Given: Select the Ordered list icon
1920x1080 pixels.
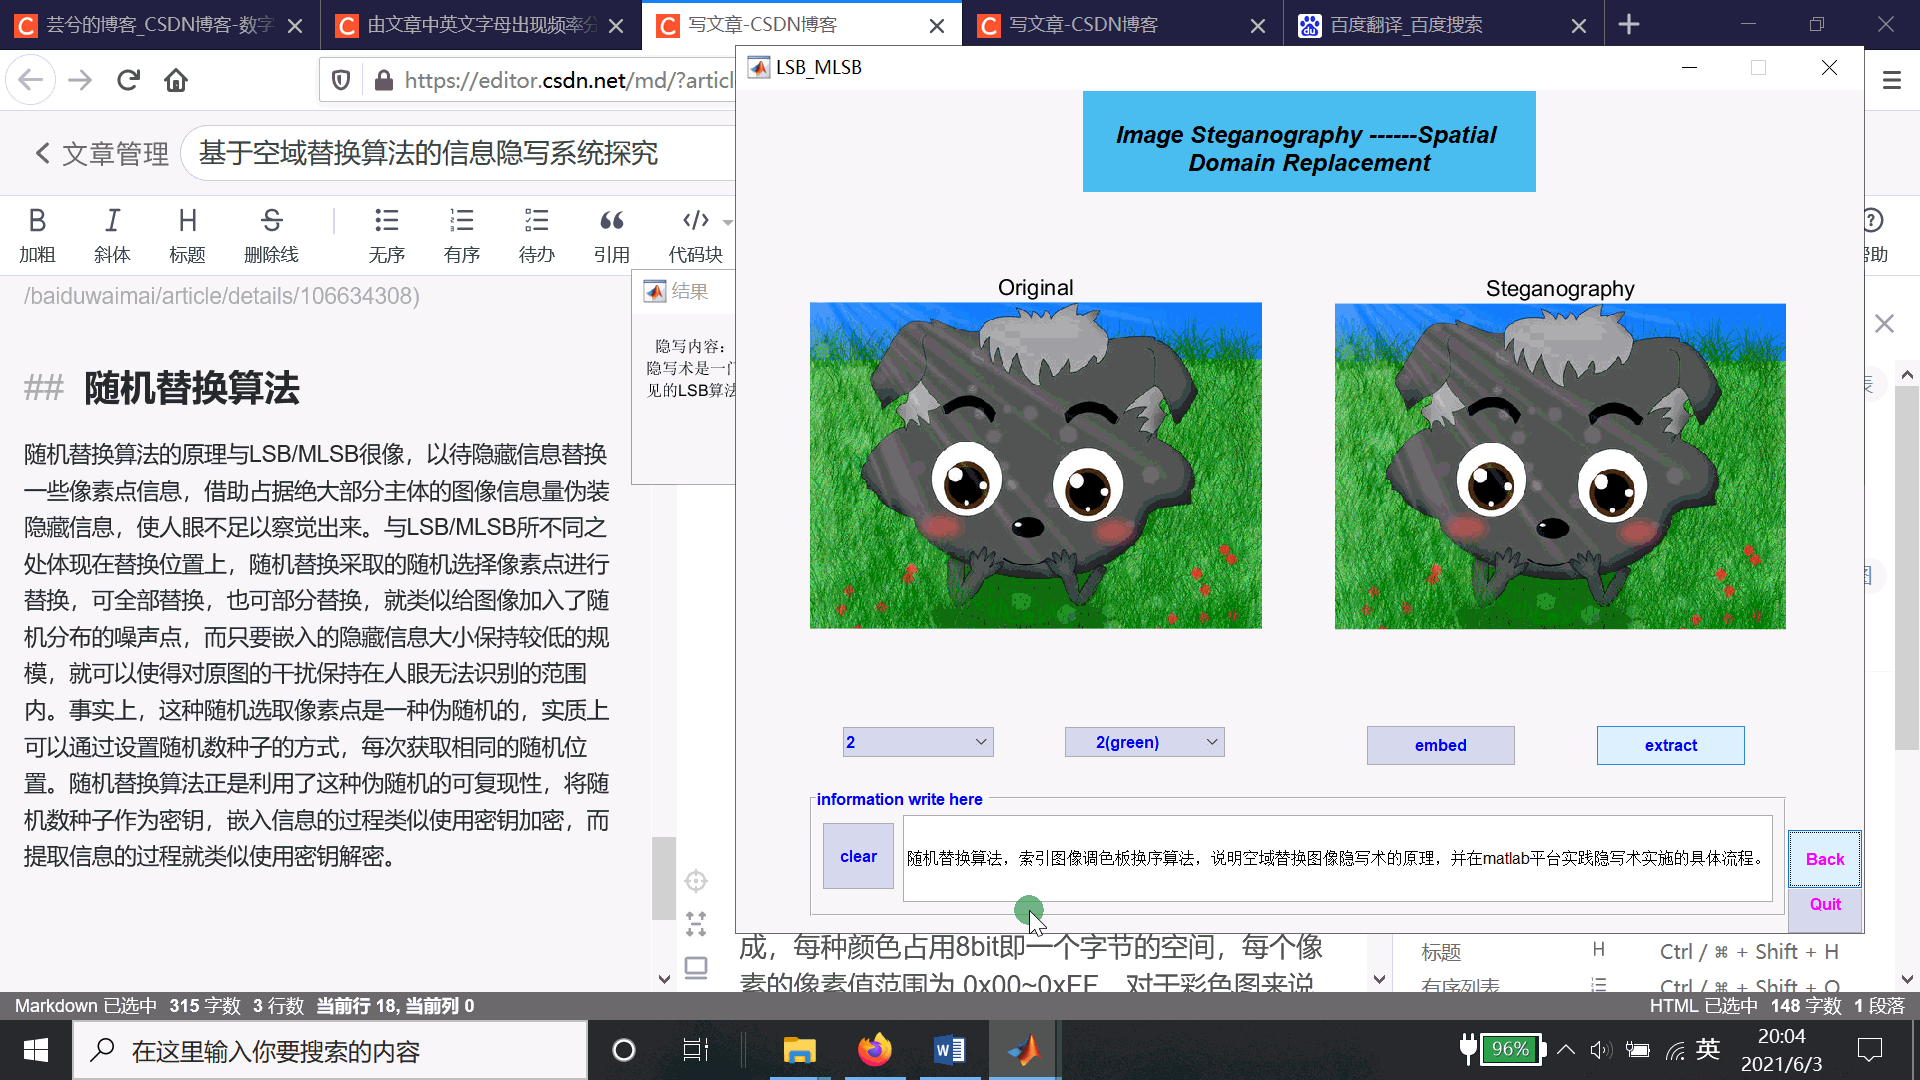Looking at the screenshot, I should point(462,233).
